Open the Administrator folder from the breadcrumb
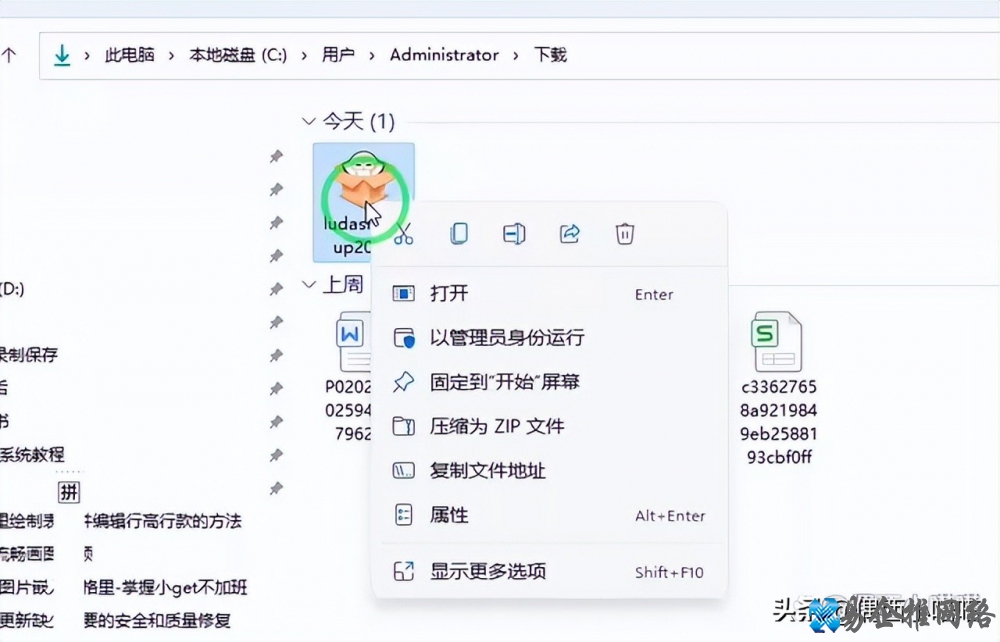1000x642 pixels. [x=444, y=55]
